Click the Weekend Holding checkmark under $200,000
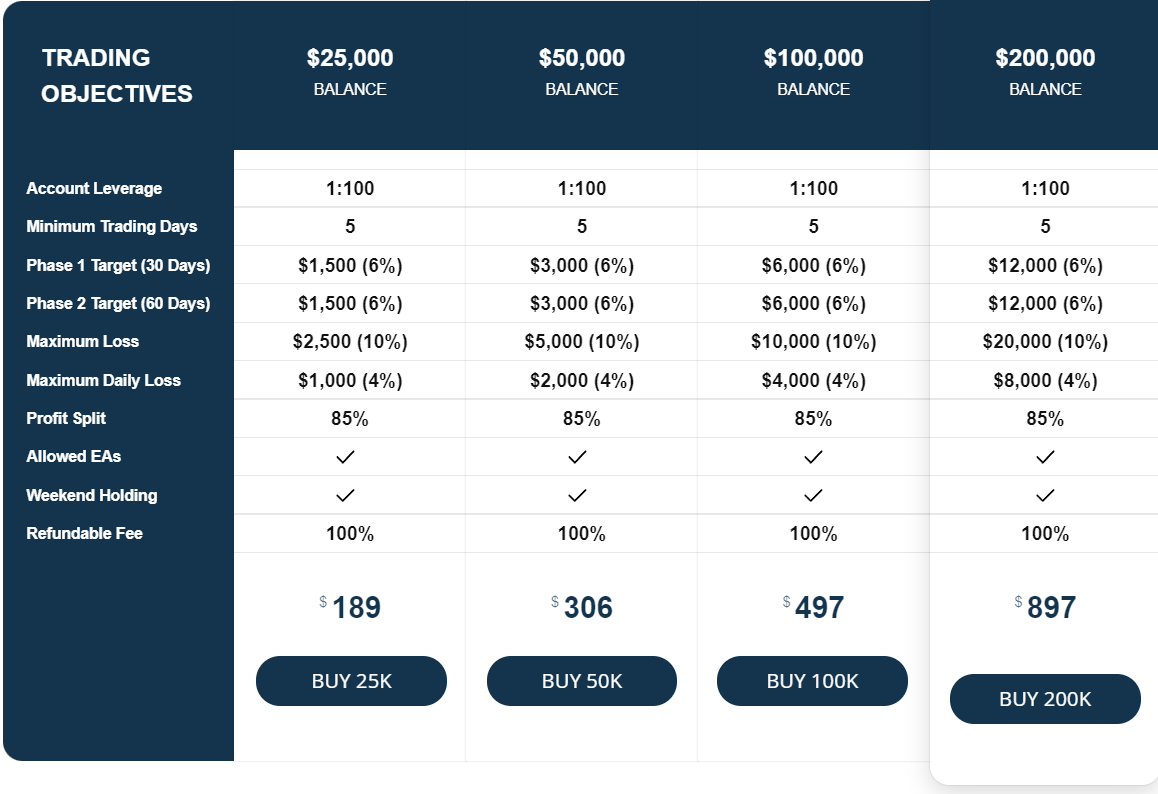The width and height of the screenshot is (1158, 794). pos(1044,495)
